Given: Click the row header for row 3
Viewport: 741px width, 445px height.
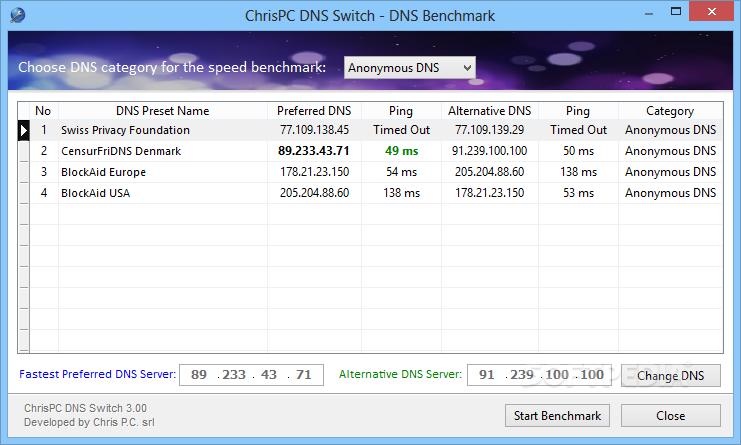Looking at the screenshot, I should pyautogui.click(x=24, y=172).
